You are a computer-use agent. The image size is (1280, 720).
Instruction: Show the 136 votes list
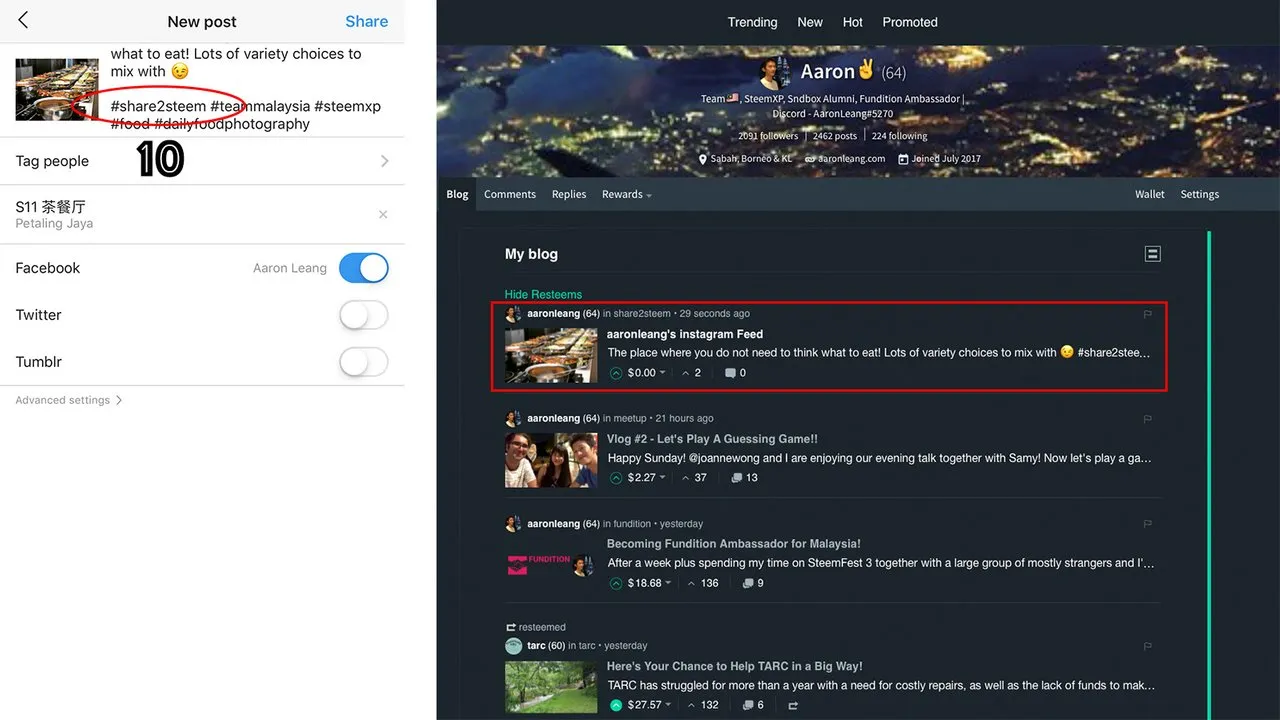[703, 583]
